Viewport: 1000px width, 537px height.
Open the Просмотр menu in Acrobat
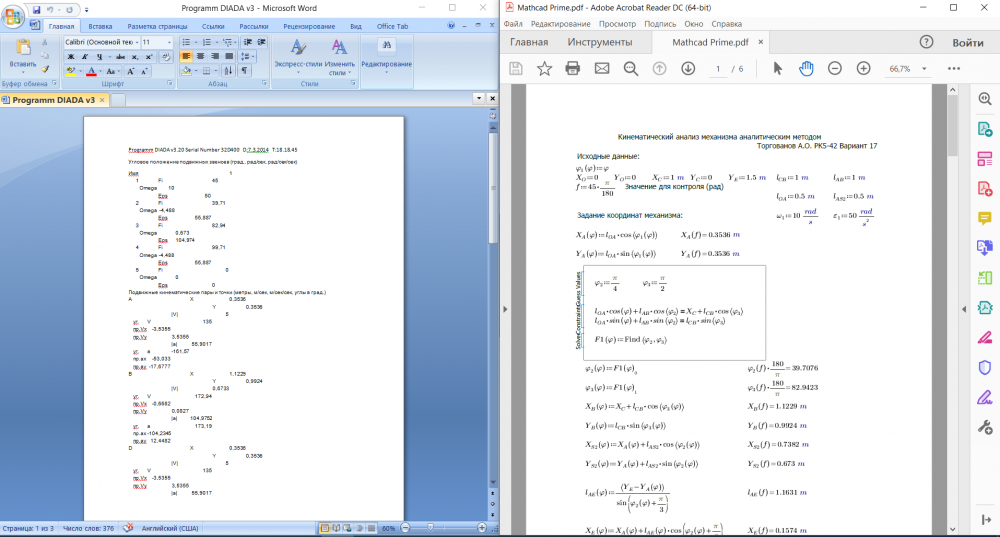tap(617, 24)
